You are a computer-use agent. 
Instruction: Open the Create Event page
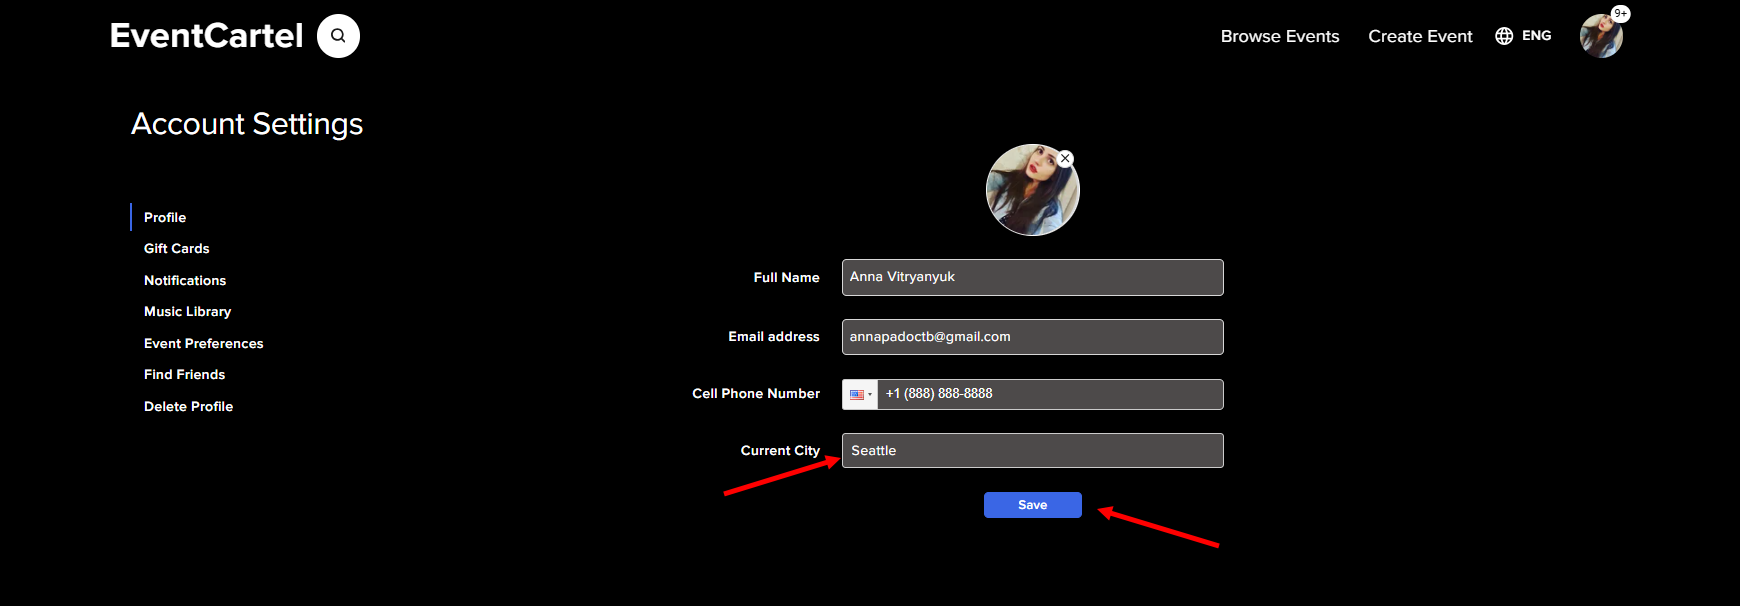(x=1419, y=36)
